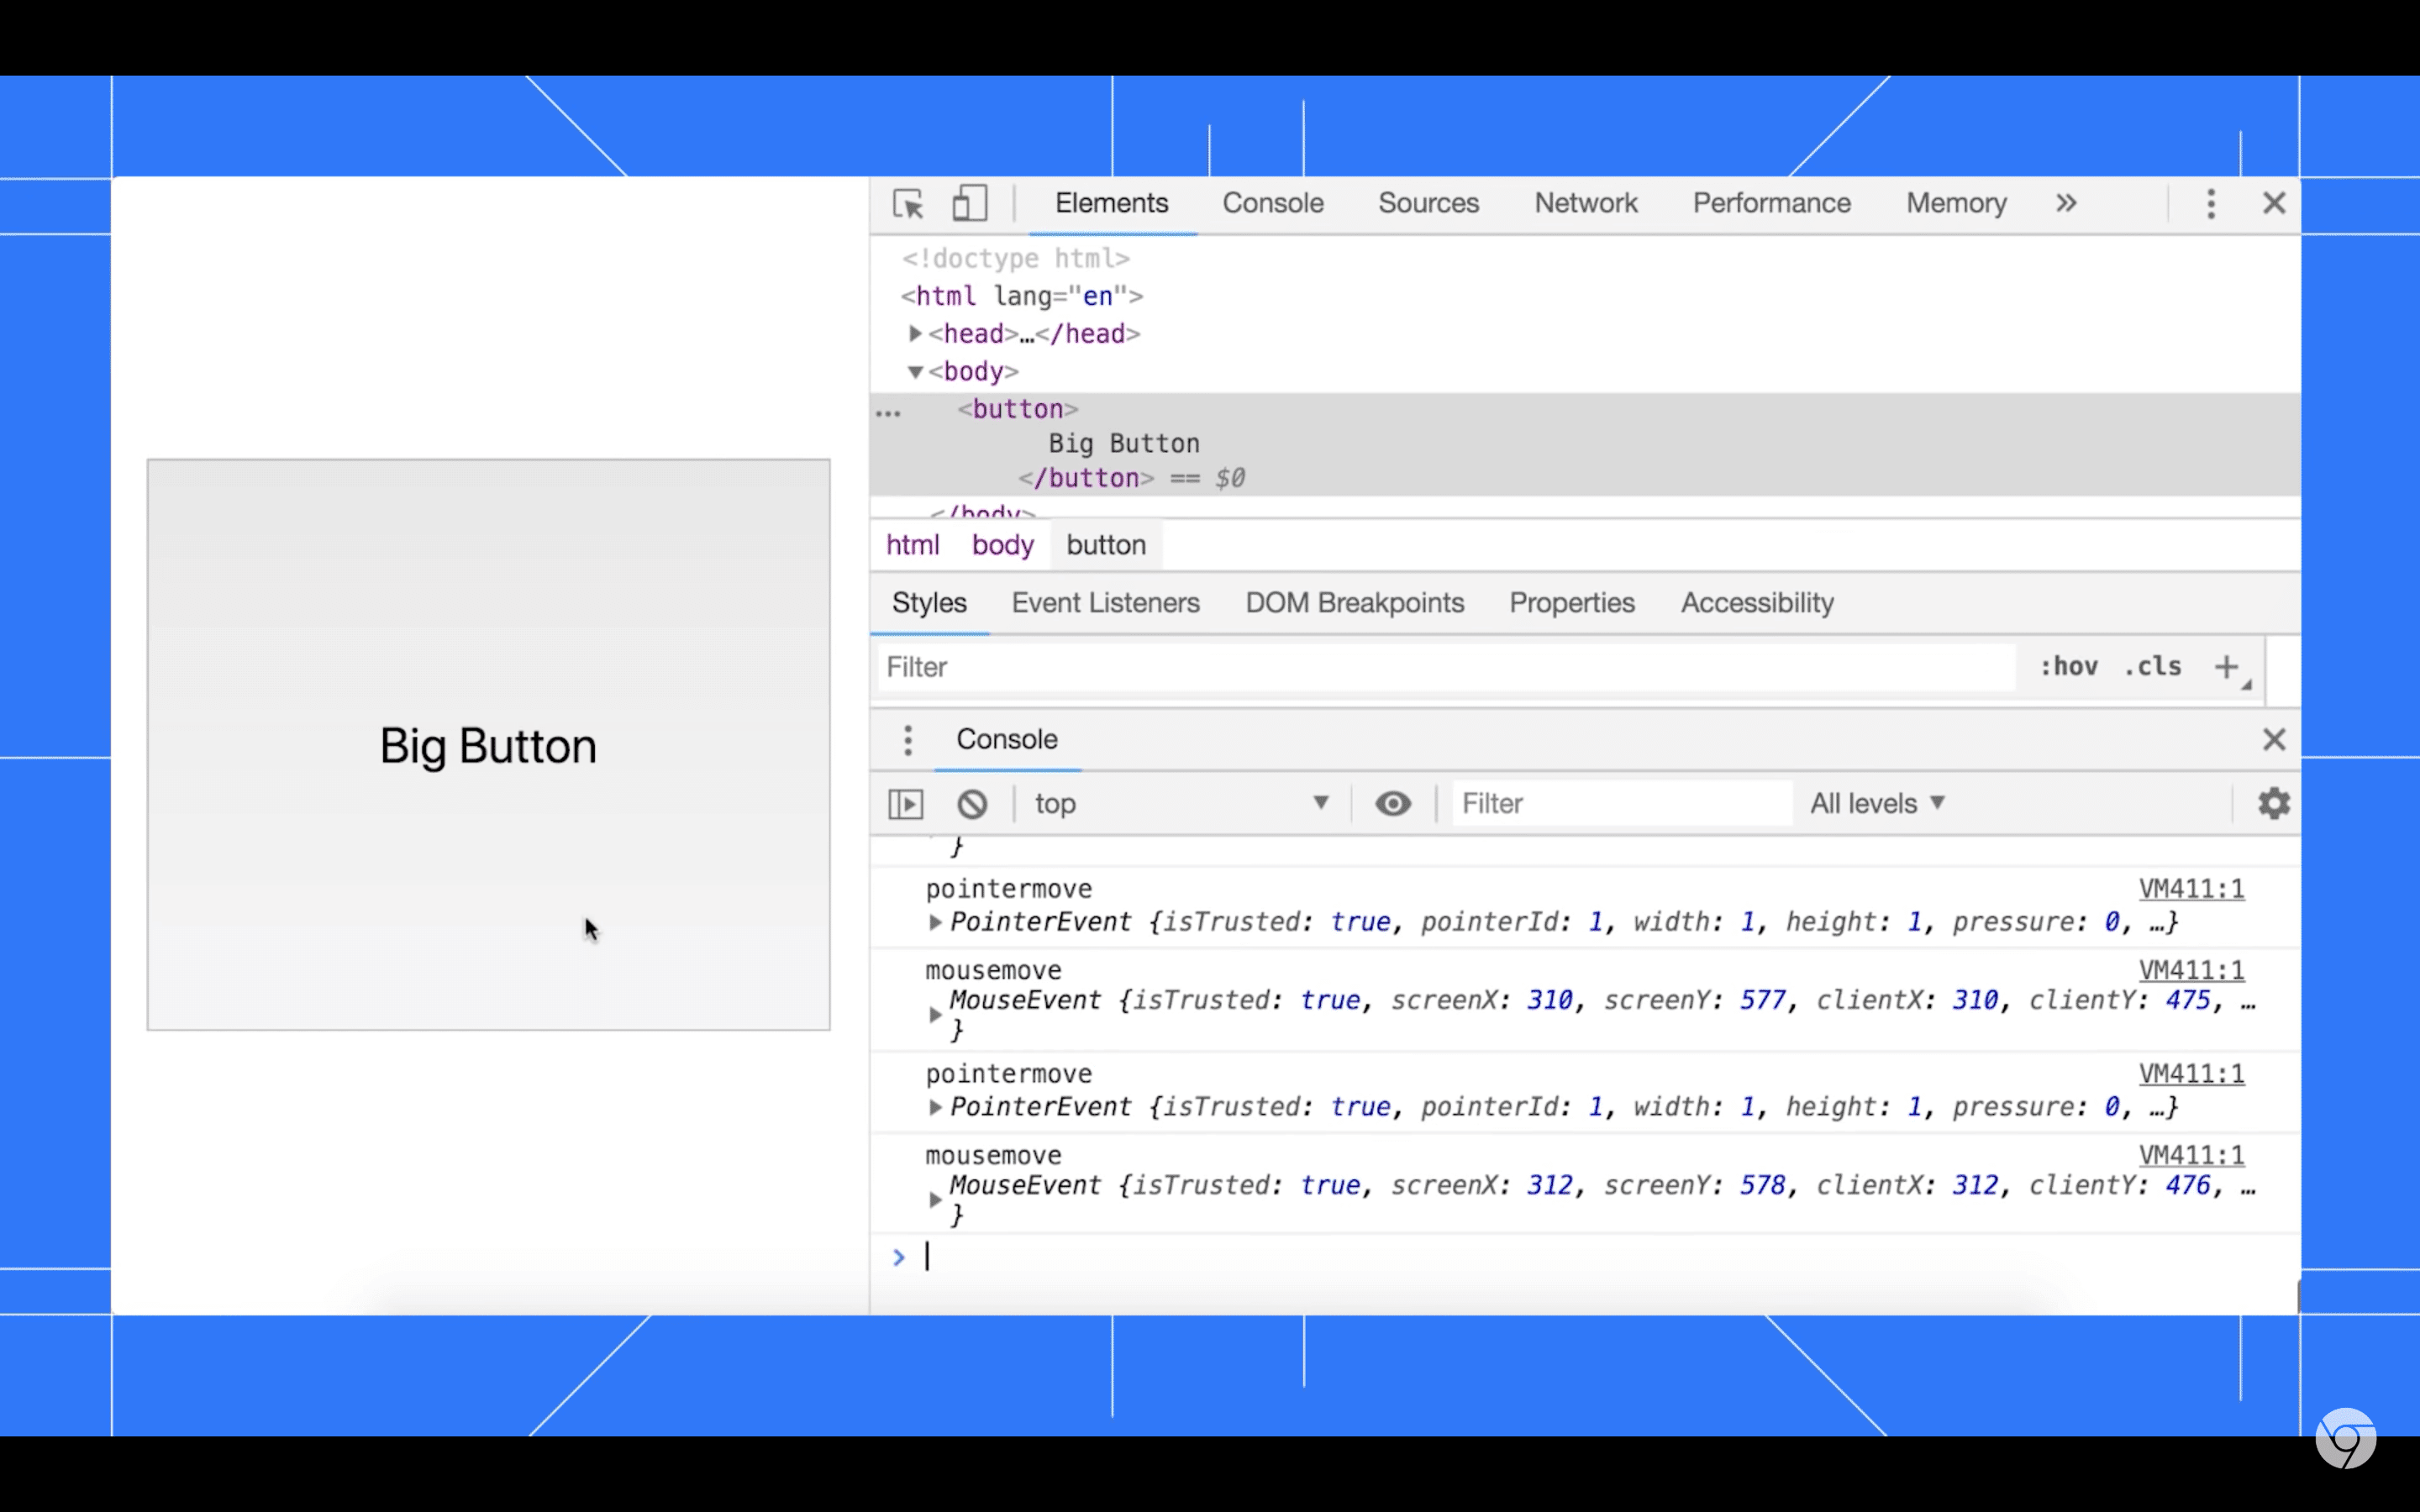
Task: Click the Elements panel inspector icon
Action: (x=907, y=204)
